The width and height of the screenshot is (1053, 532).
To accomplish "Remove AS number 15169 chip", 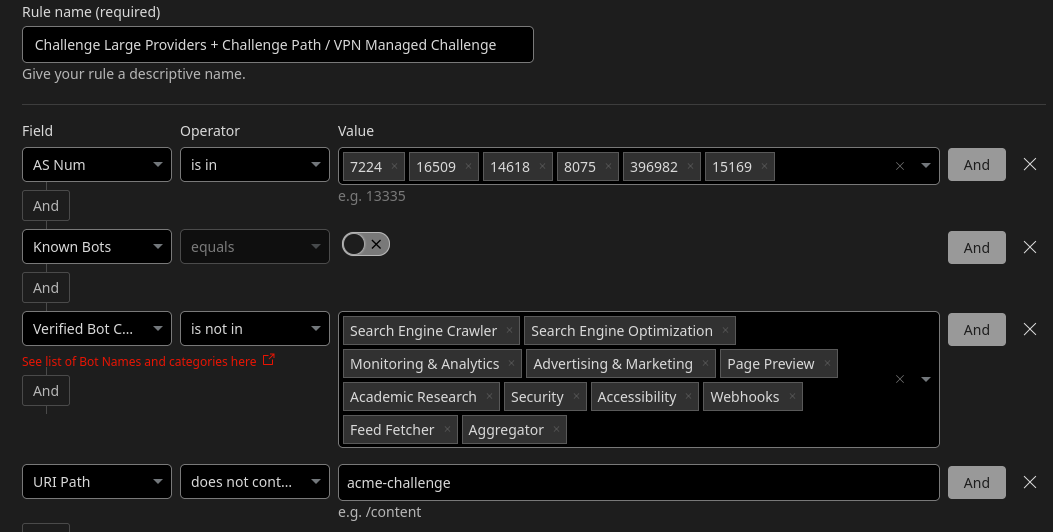I will [764, 167].
